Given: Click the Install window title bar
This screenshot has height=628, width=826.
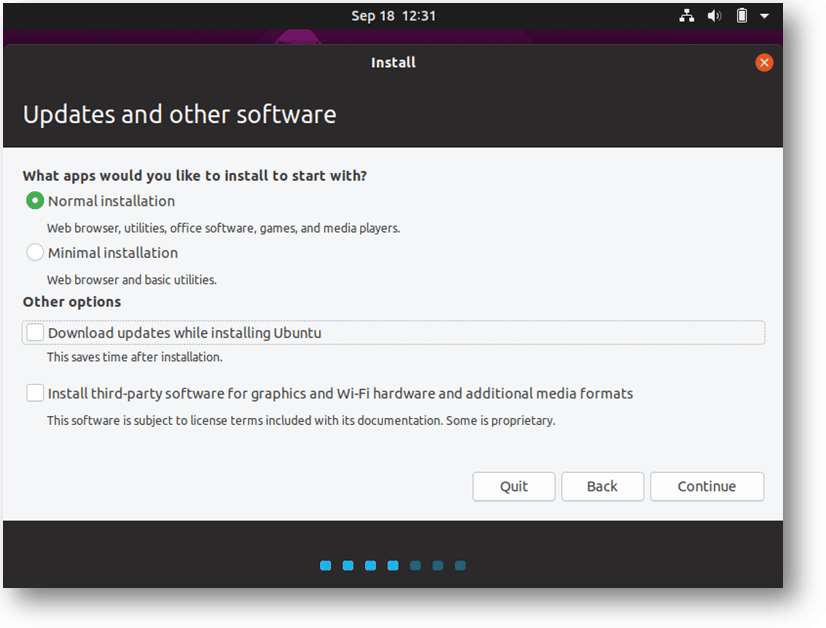Looking at the screenshot, I should [393, 63].
